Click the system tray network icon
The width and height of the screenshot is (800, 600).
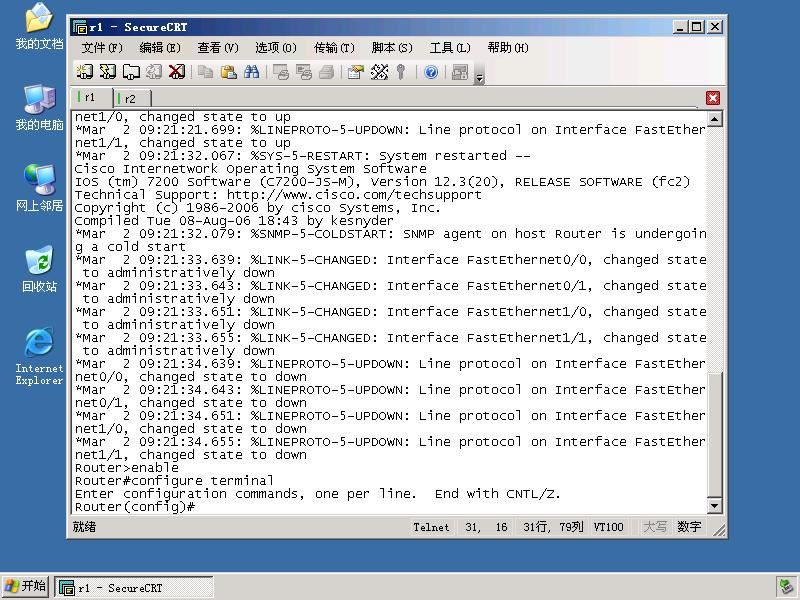pyautogui.click(x=786, y=587)
